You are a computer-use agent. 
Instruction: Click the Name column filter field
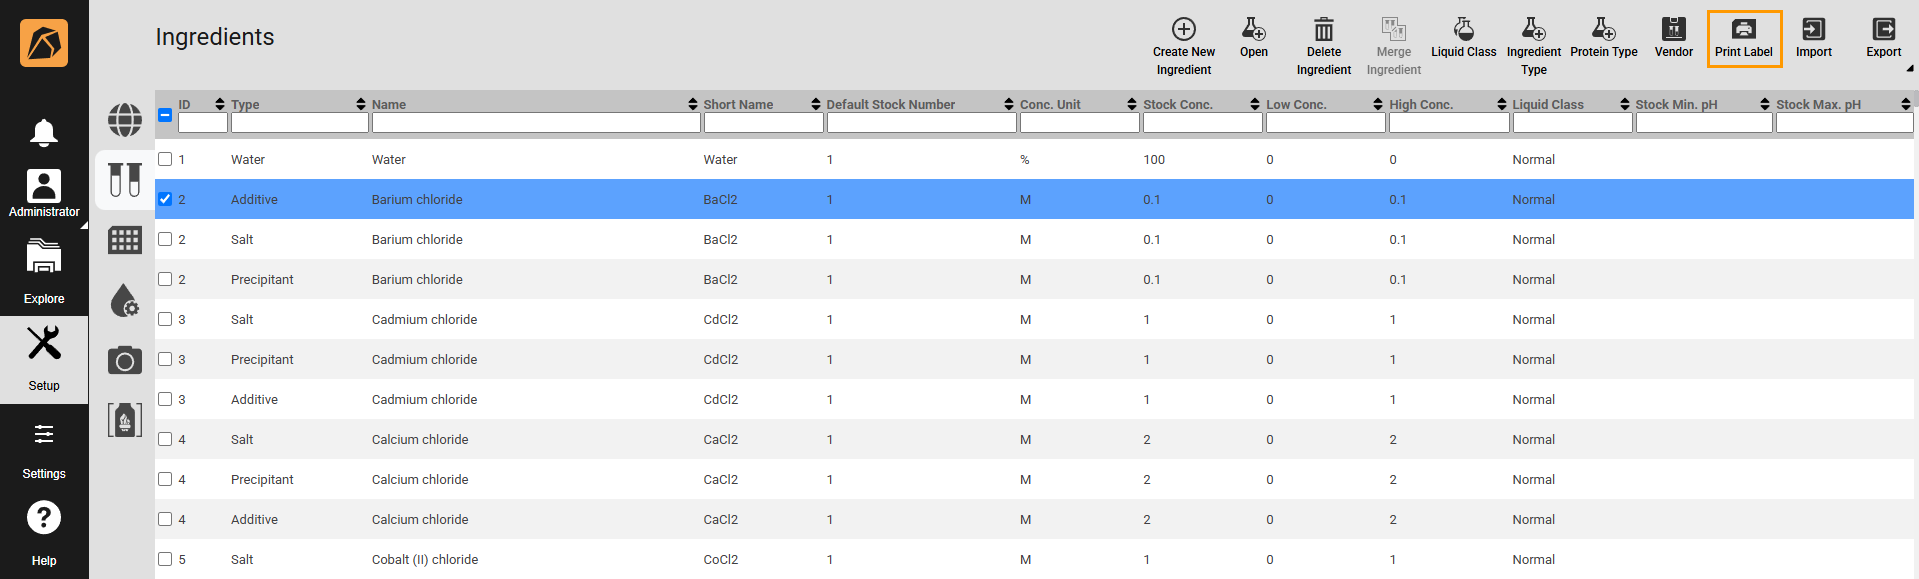click(535, 123)
